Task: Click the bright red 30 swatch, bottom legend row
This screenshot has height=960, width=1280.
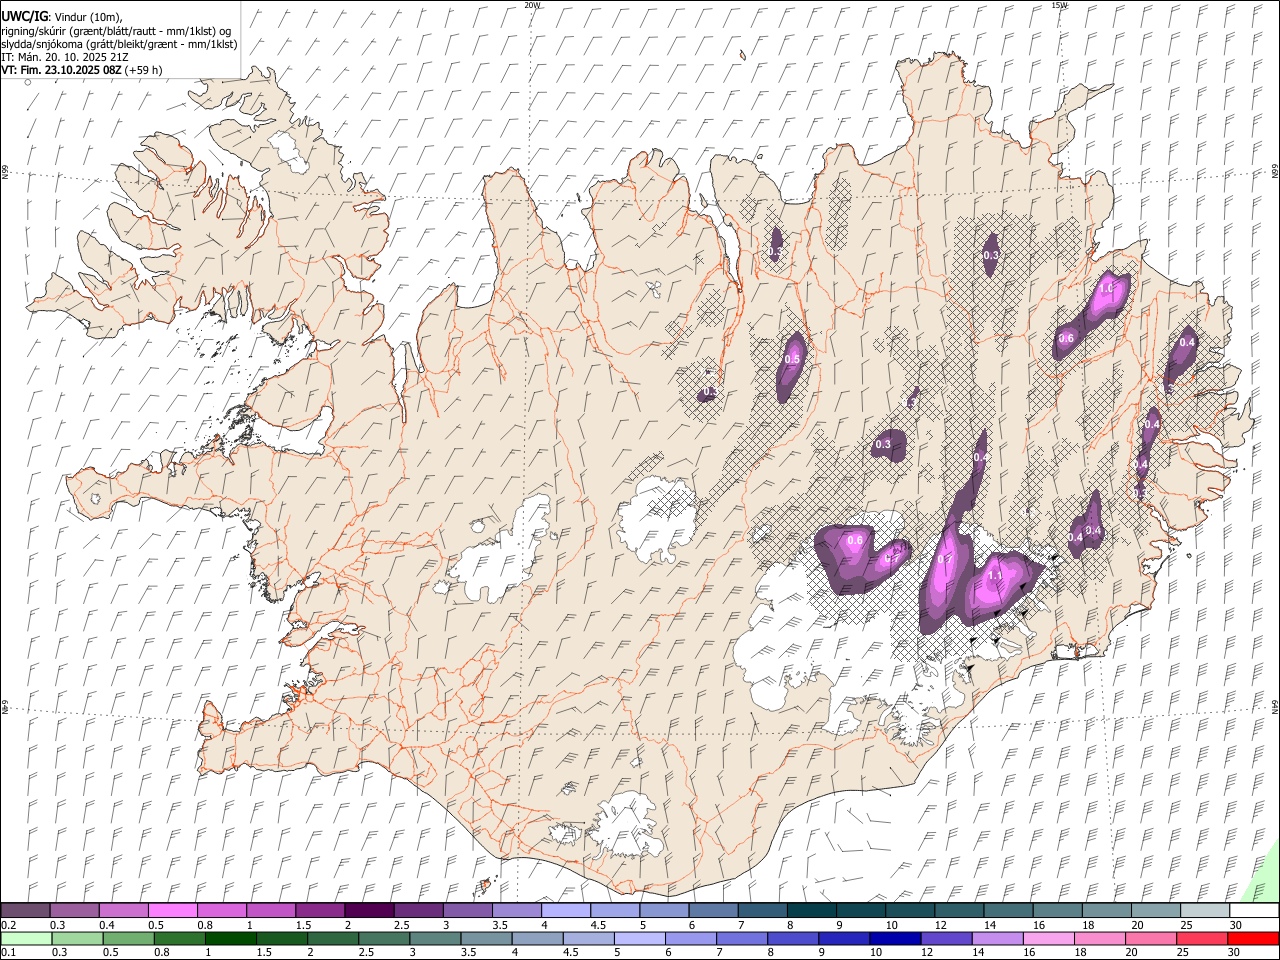Action: 1252,938
